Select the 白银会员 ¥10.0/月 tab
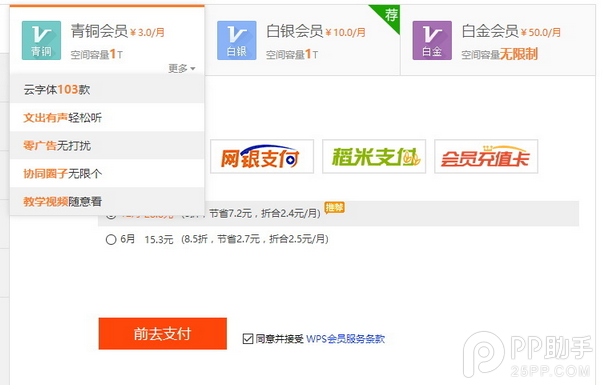 (x=302, y=40)
